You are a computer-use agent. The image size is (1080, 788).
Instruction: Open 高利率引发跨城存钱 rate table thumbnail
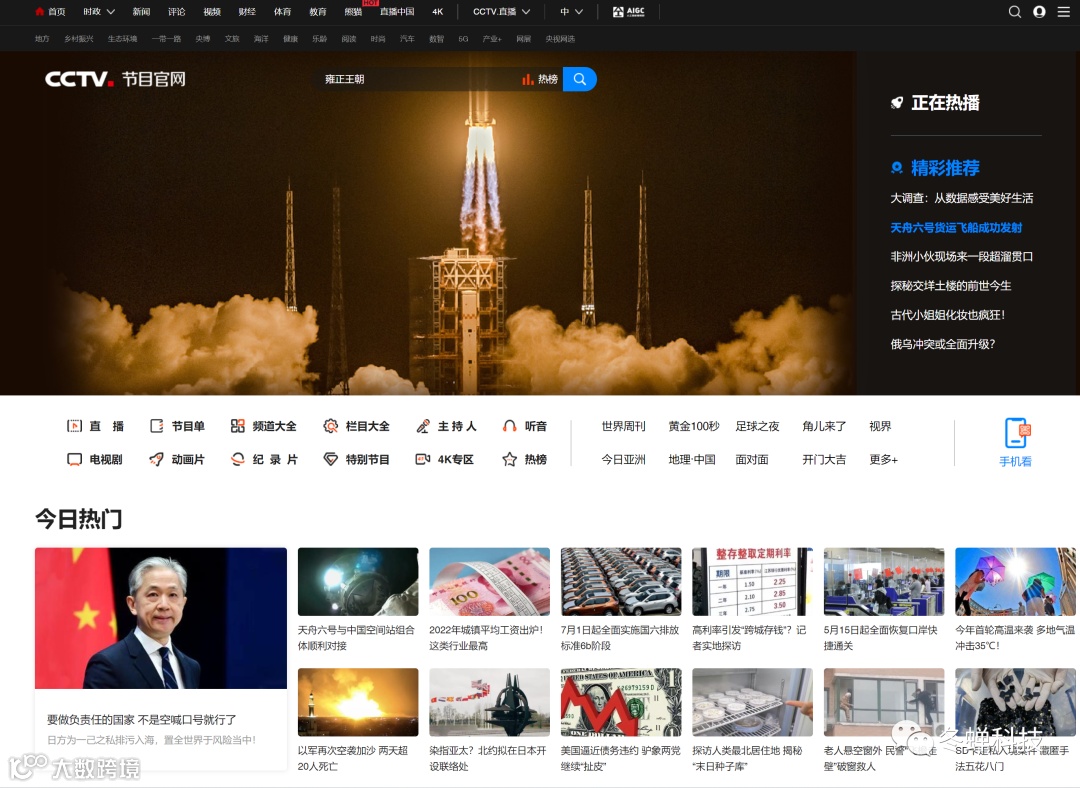(753, 581)
